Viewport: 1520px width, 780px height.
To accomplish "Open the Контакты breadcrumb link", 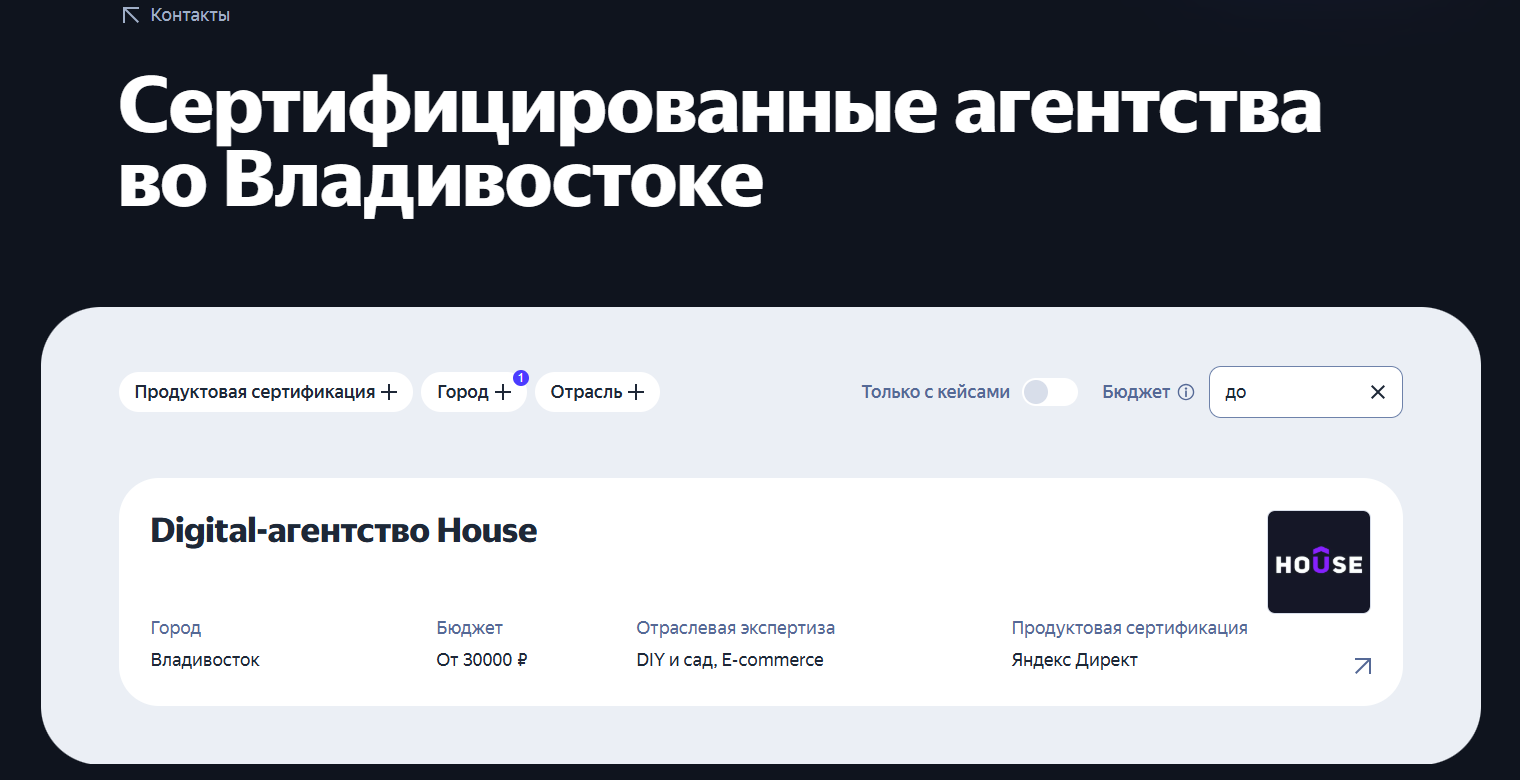I will pyautogui.click(x=190, y=15).
